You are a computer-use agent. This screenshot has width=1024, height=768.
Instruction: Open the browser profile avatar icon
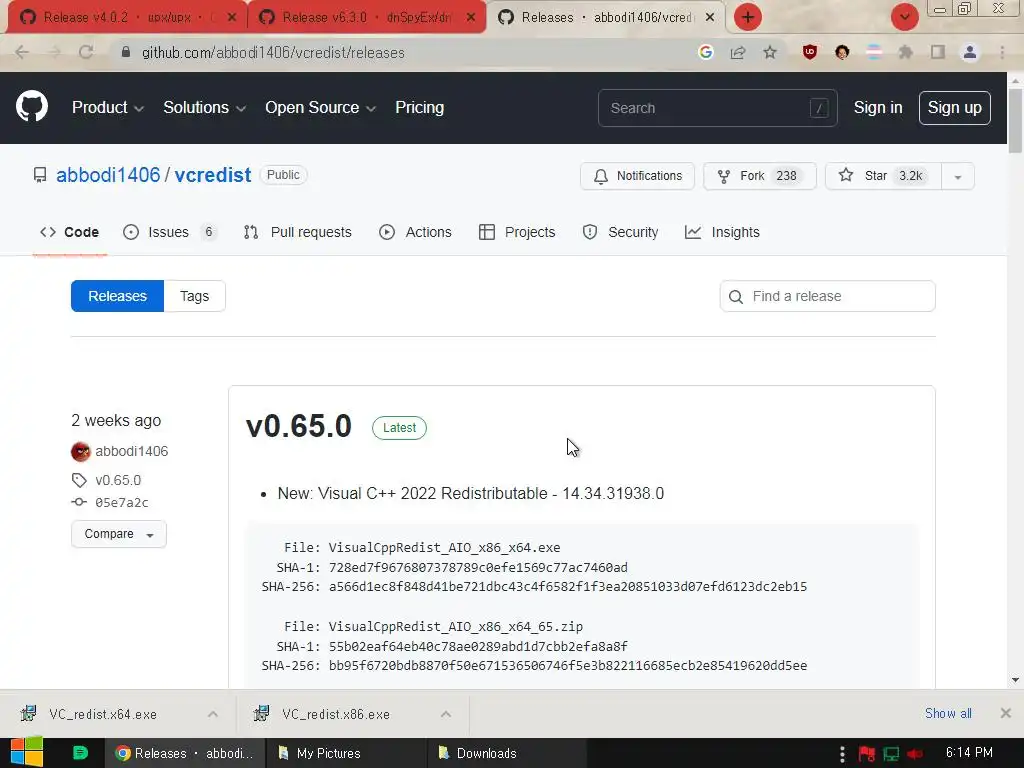[x=970, y=52]
